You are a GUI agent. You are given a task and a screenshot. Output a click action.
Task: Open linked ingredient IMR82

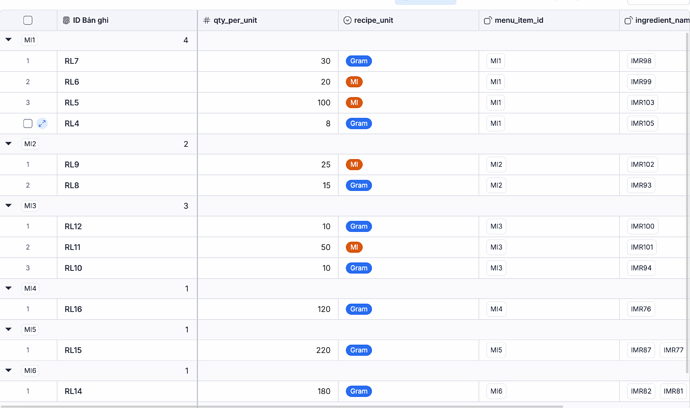click(x=641, y=391)
